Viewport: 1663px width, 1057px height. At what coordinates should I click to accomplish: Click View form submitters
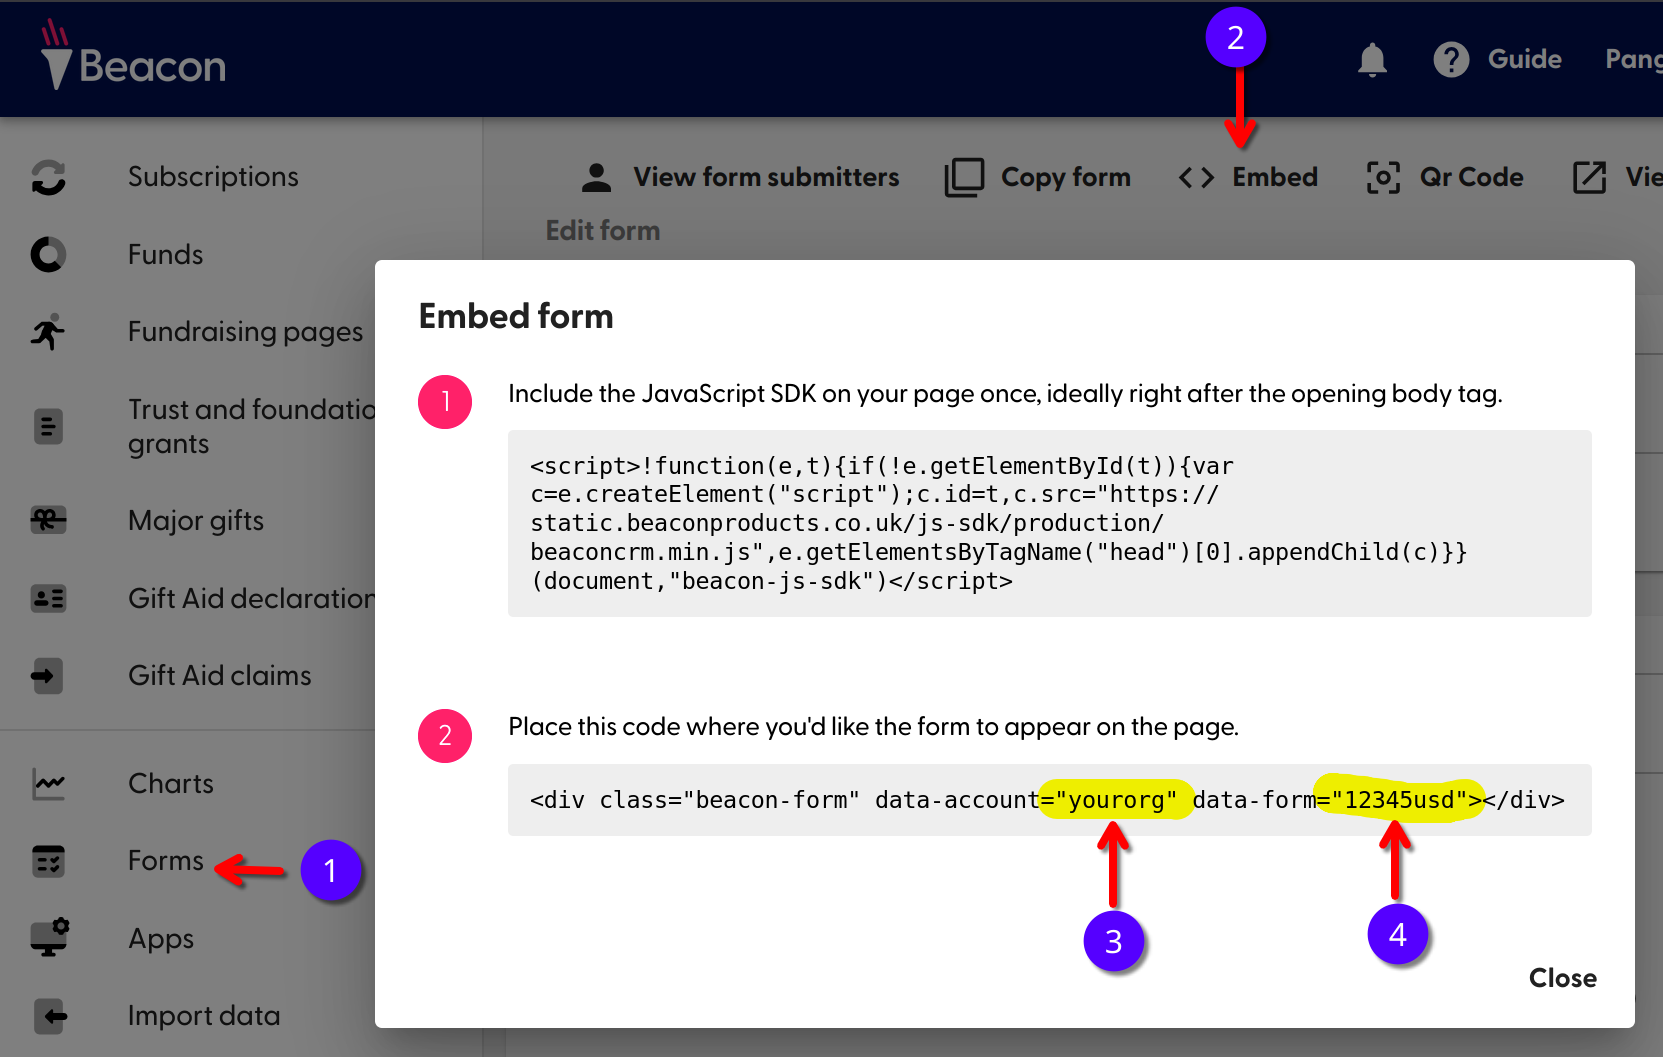[x=740, y=177]
